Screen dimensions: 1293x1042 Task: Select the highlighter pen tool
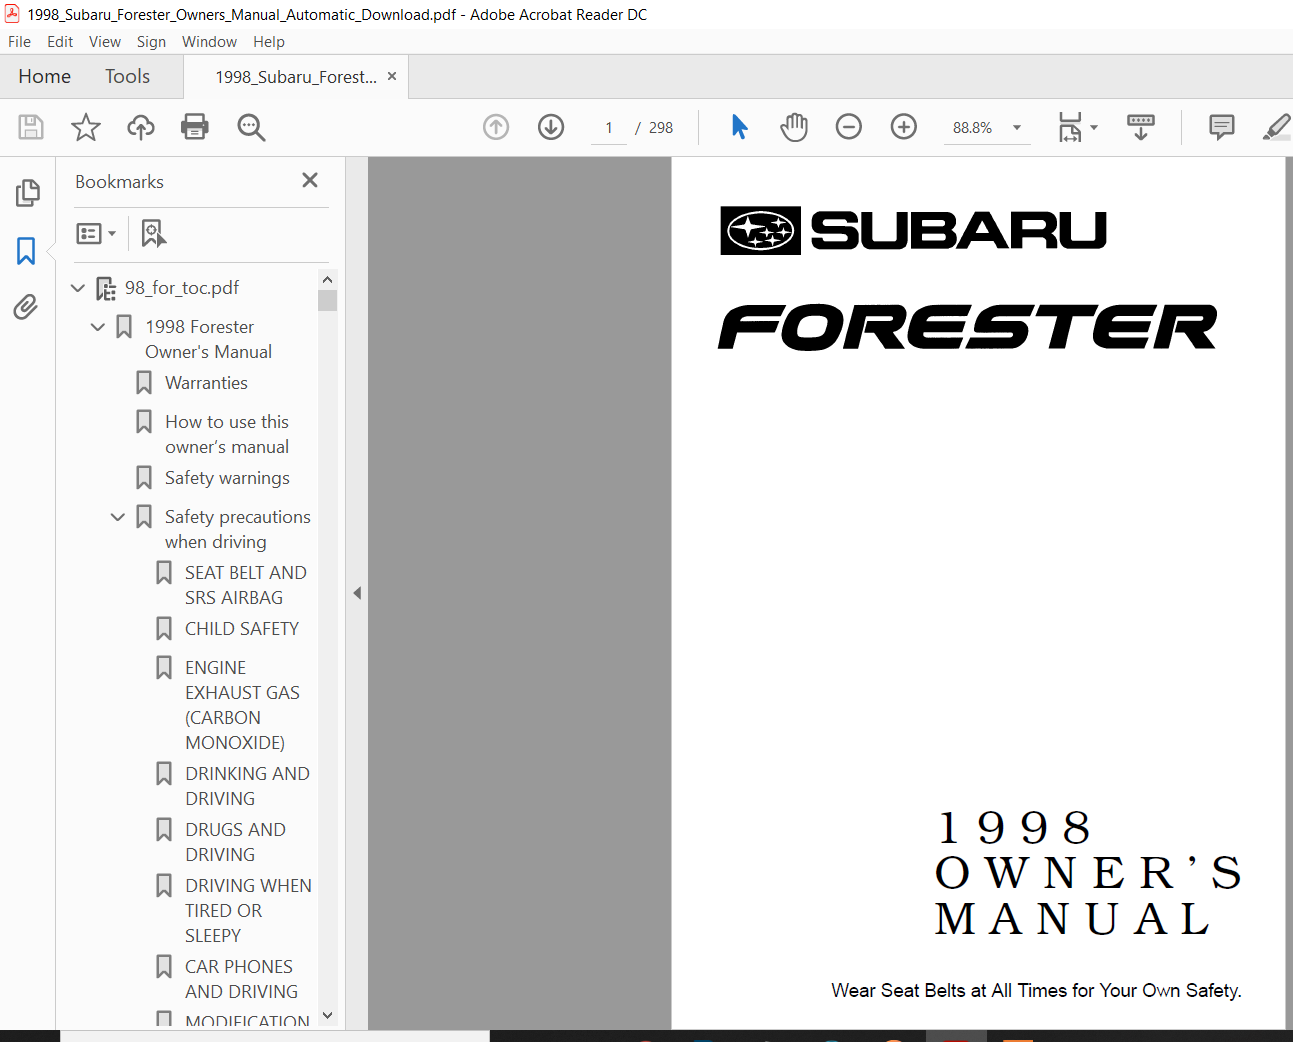(1277, 127)
